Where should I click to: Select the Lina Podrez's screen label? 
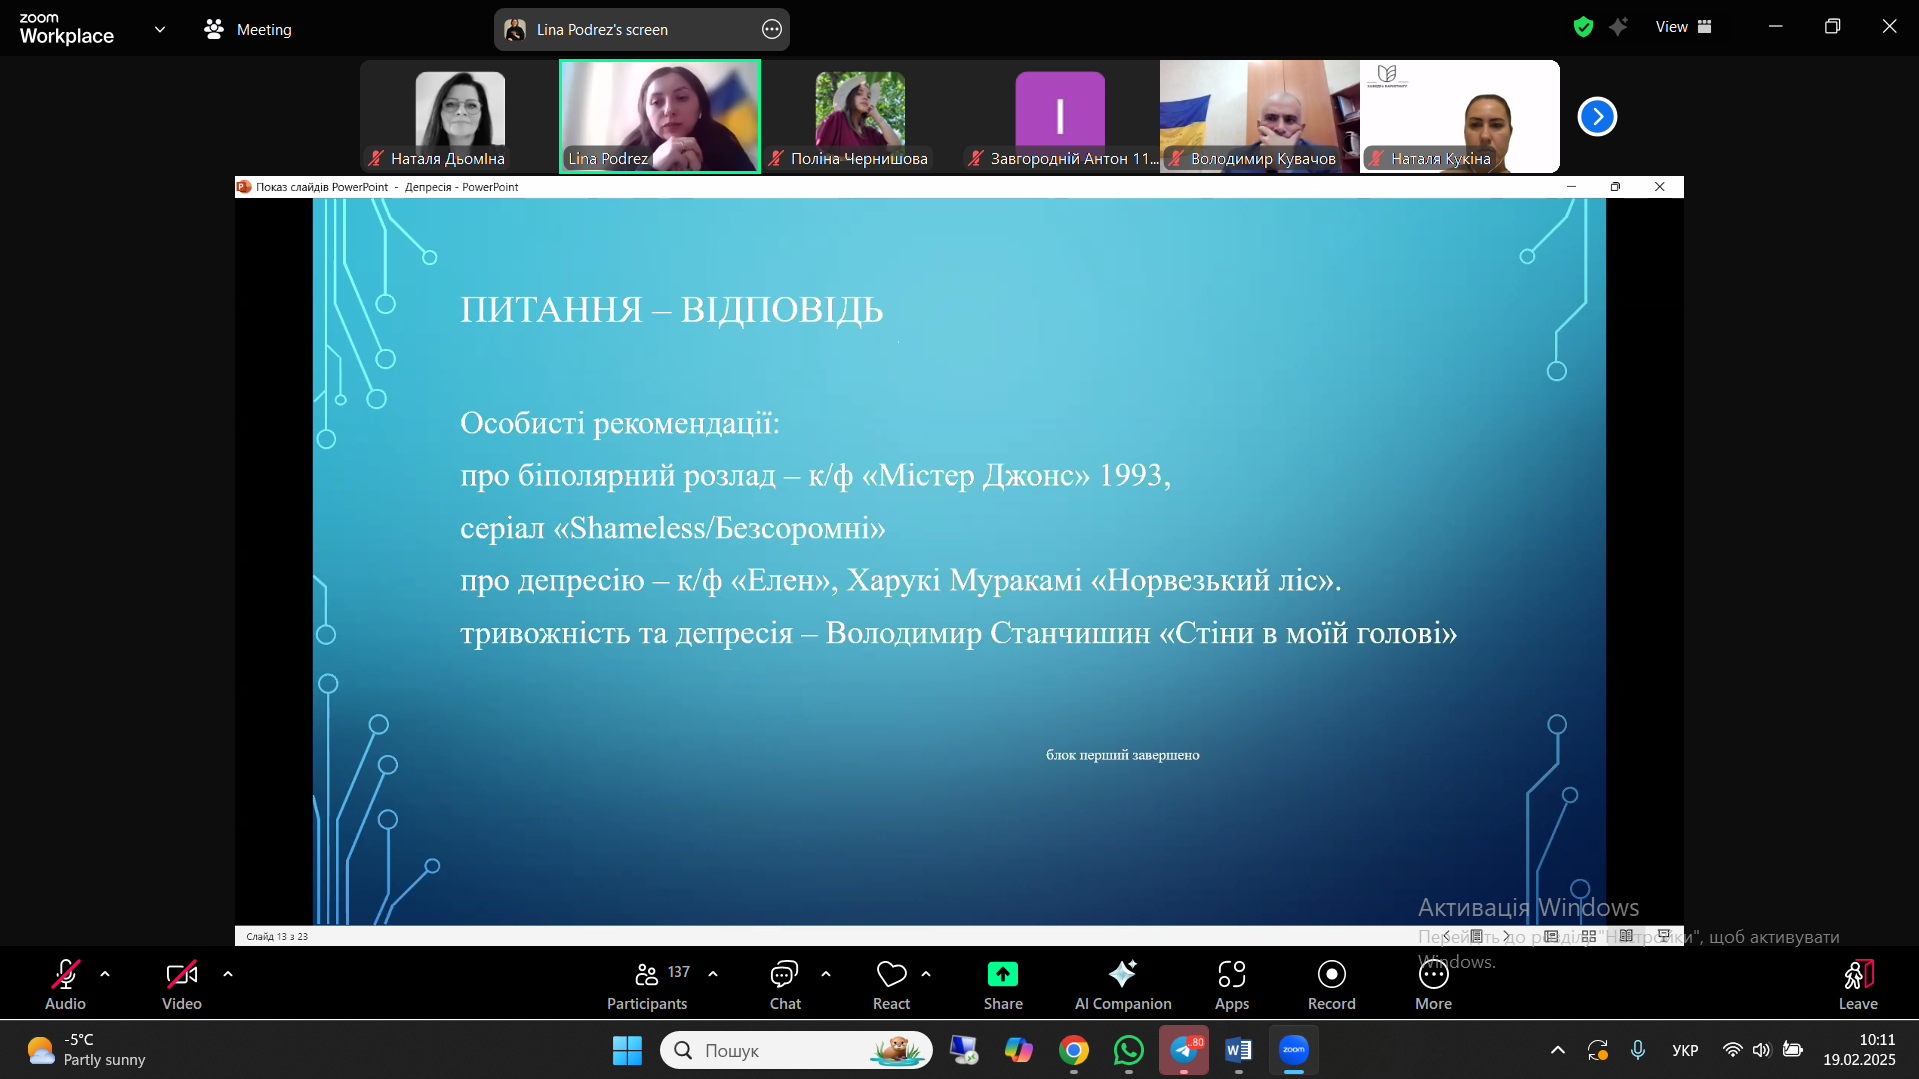[602, 30]
